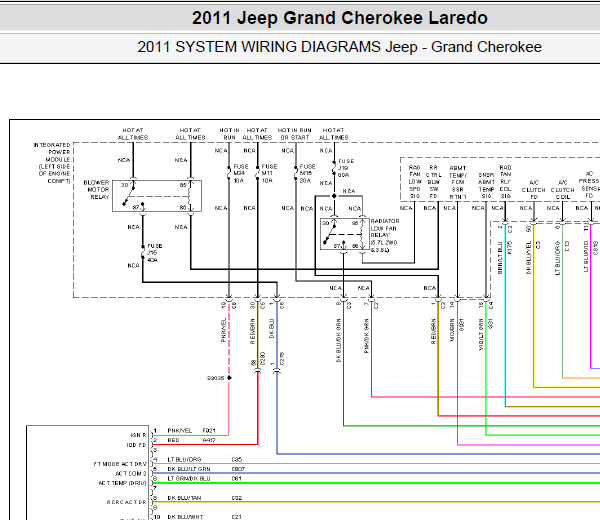Click the 'FUSE J15 40A' label
This screenshot has height=520, width=600.
154,253
